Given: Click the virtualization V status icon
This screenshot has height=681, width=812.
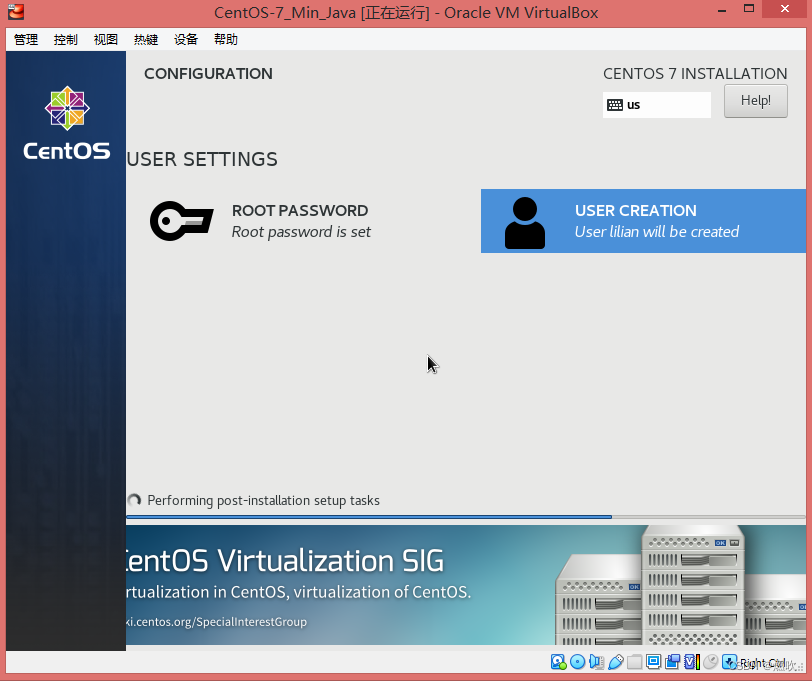Looking at the screenshot, I should coord(692,662).
